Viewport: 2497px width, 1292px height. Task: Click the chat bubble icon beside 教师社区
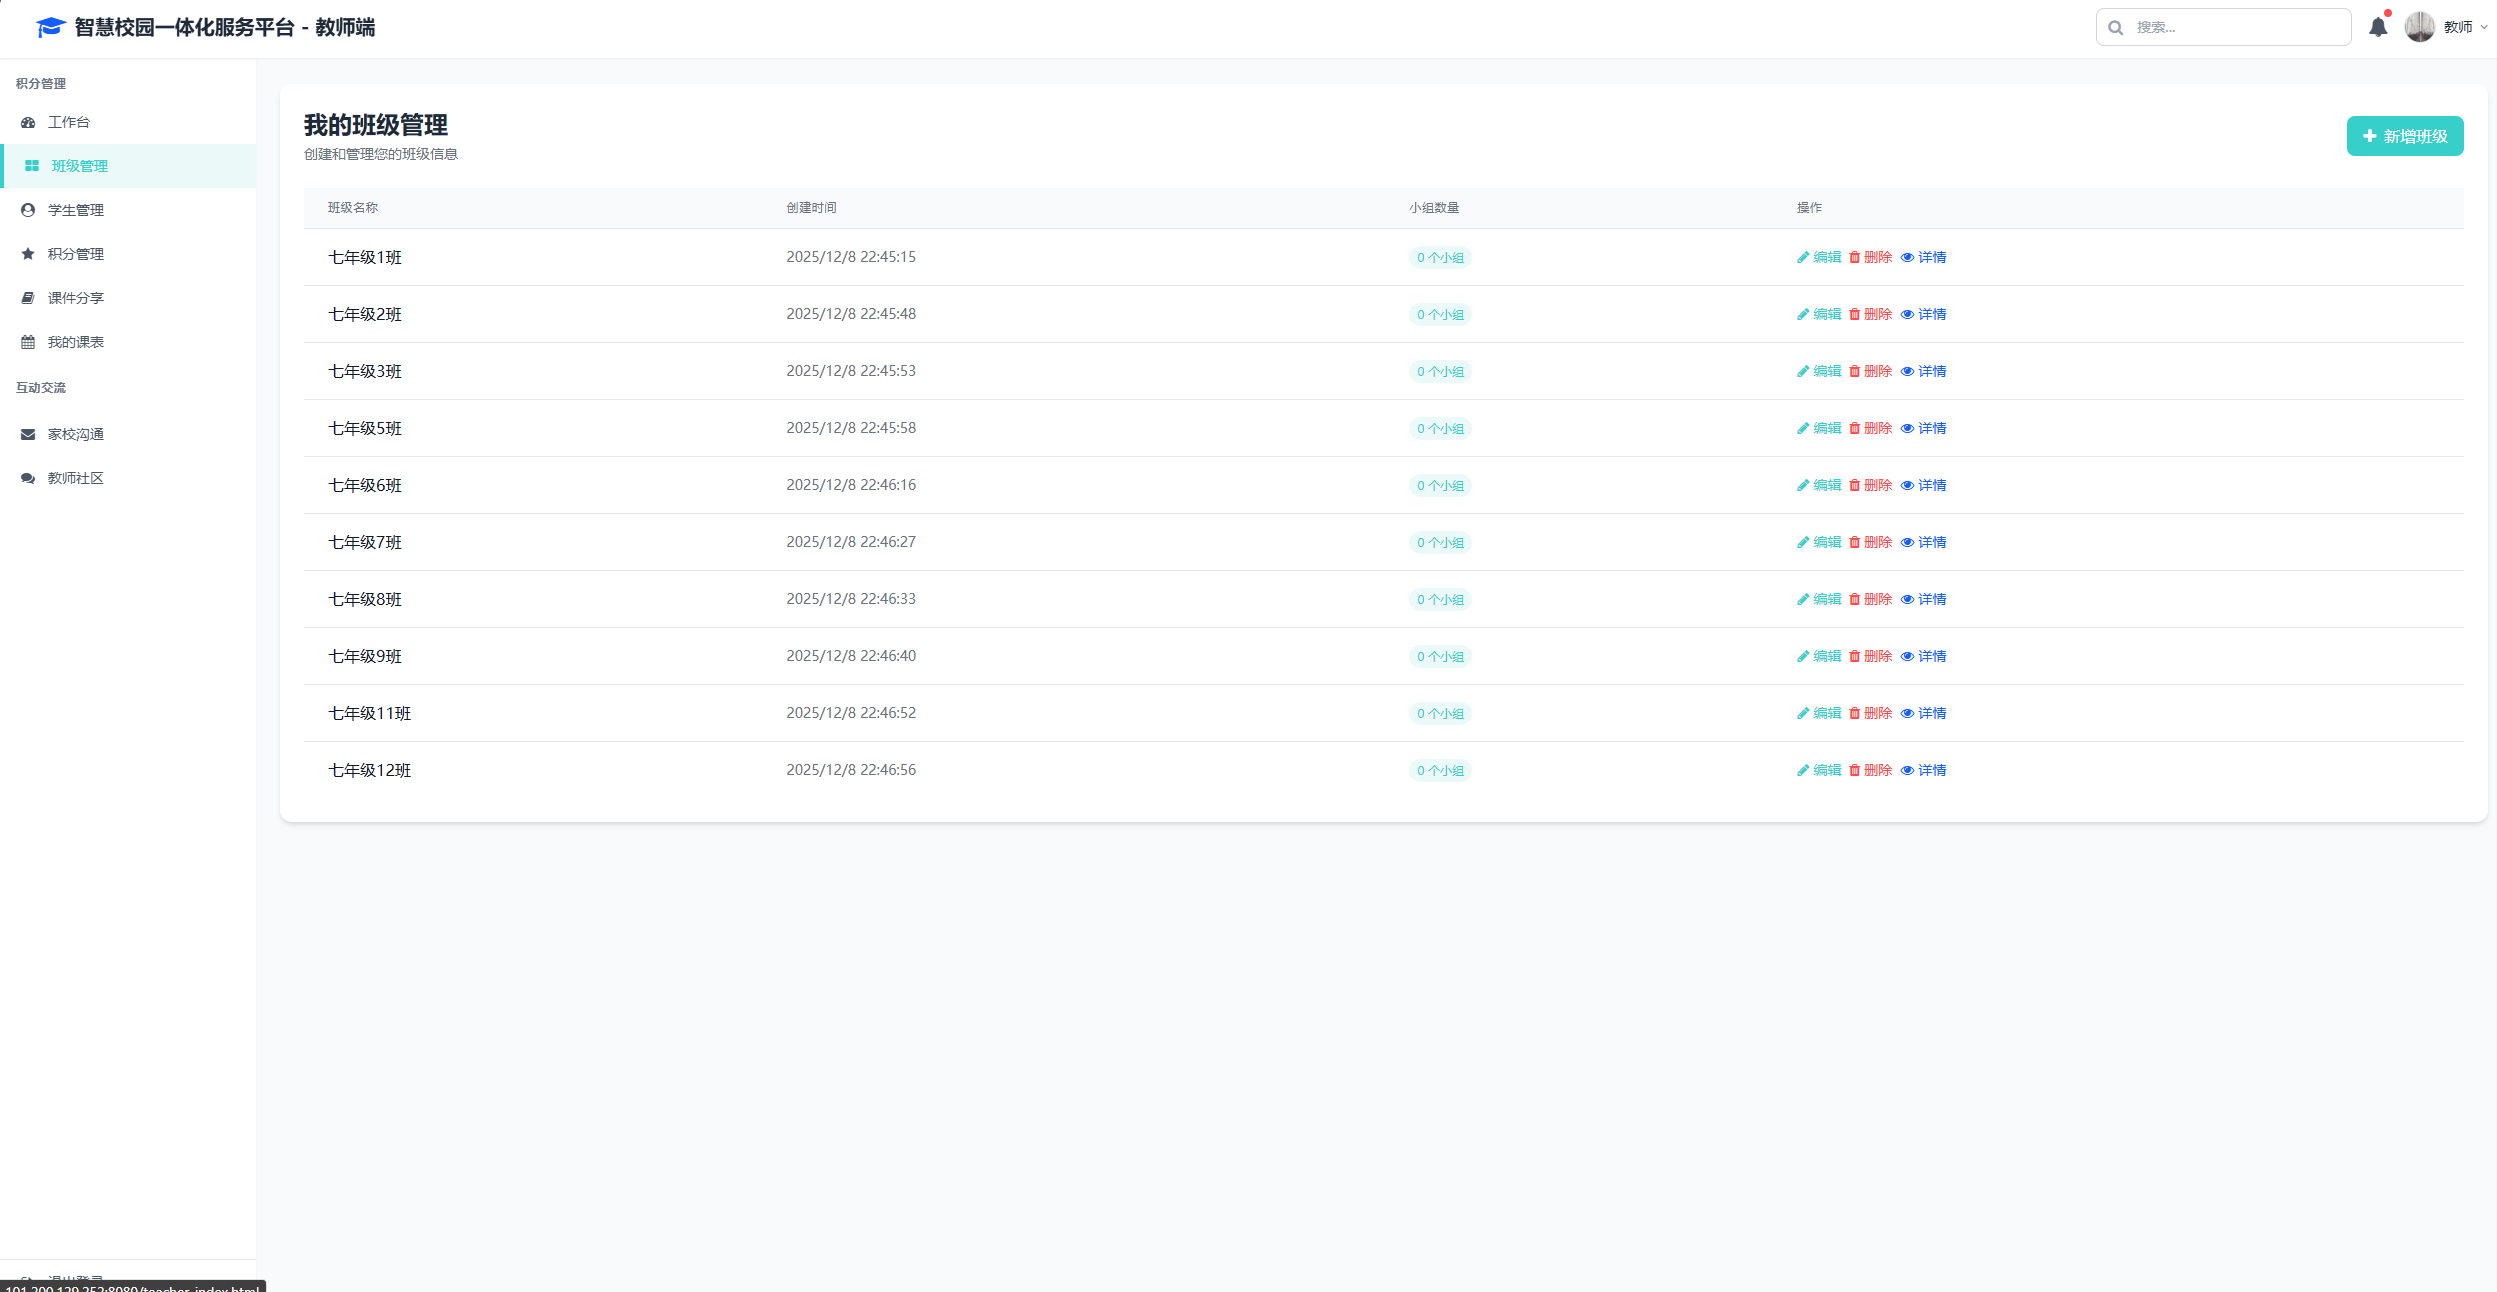28,478
